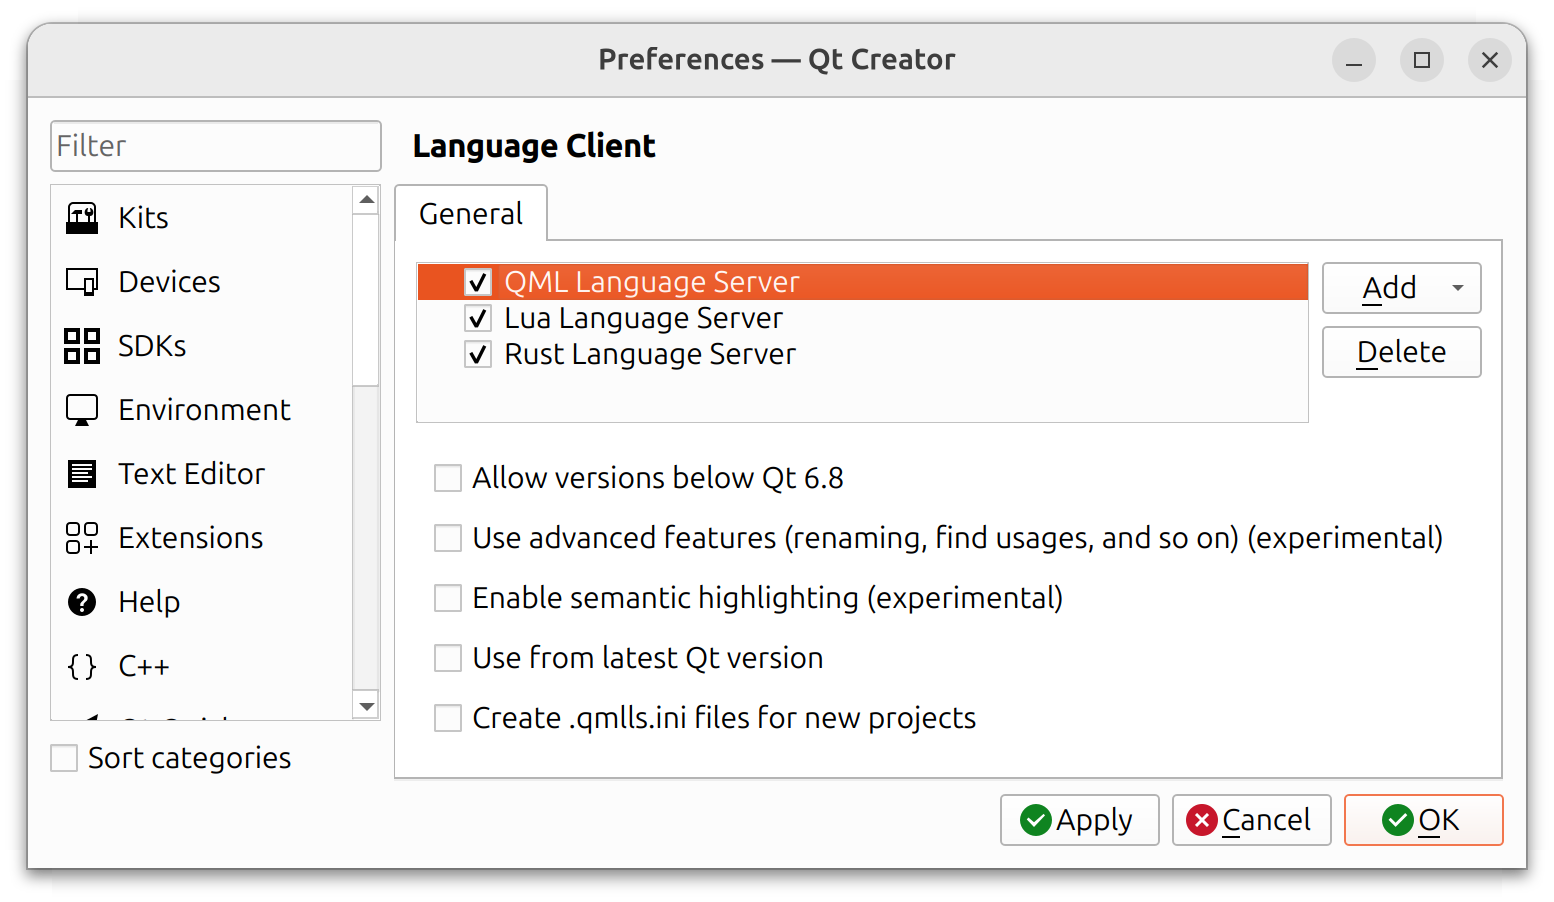Select the Devices label in category list
1554x902 pixels.
click(169, 282)
